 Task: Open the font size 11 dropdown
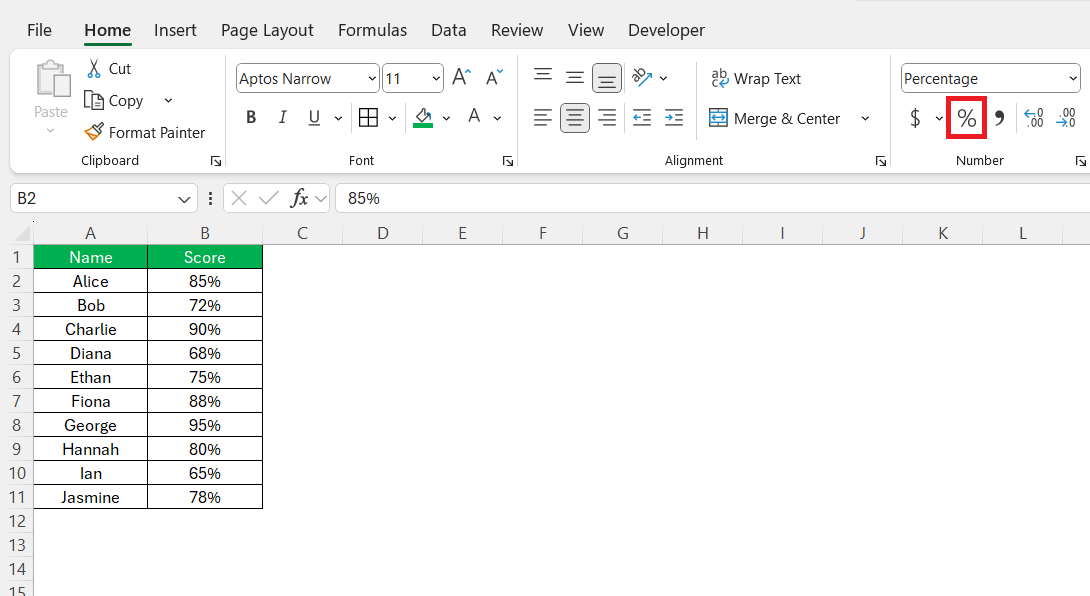click(437, 79)
